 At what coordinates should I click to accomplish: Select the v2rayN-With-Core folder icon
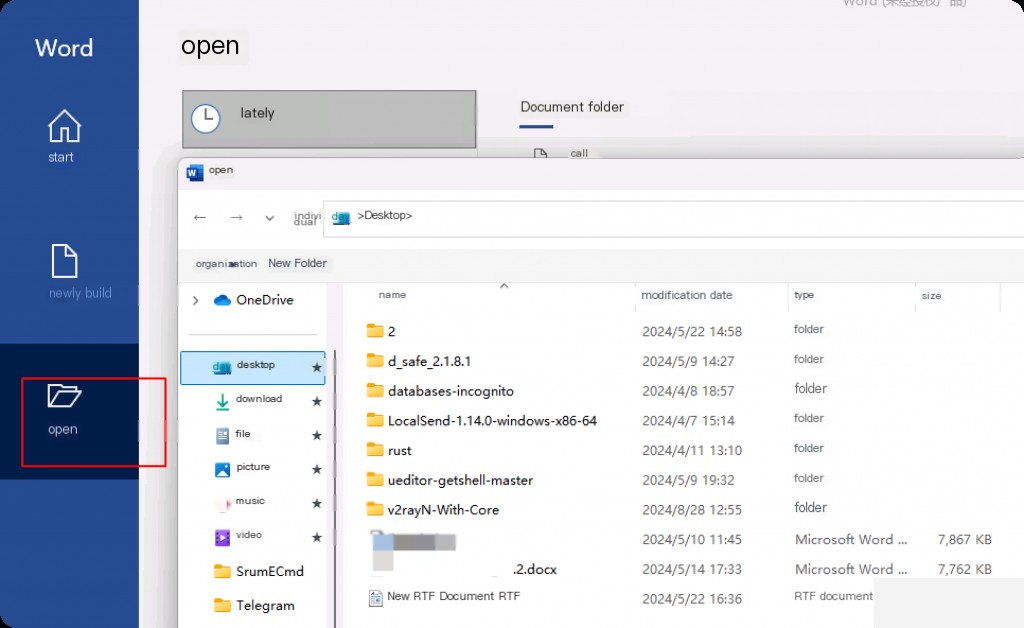point(375,509)
